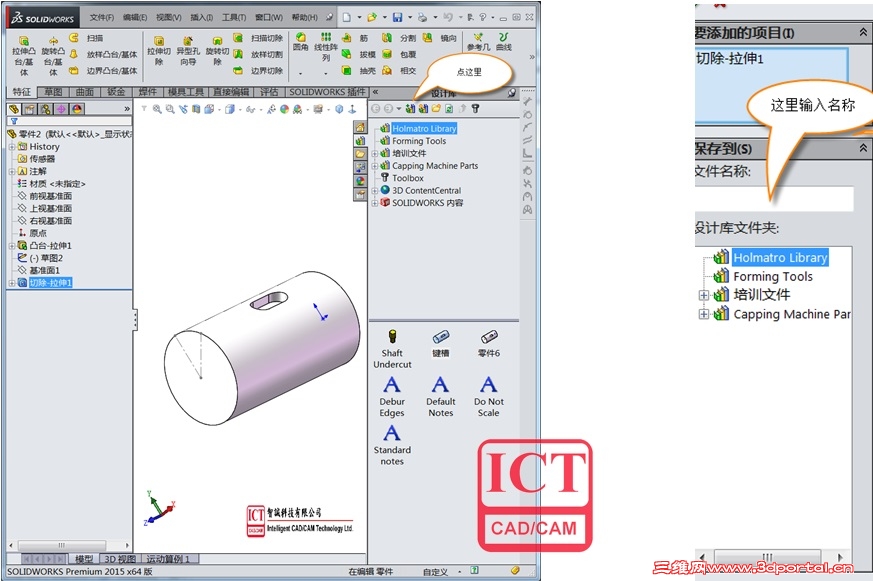
Task: Switch to the 运动算例 1 bottom tab
Action: click(168, 559)
